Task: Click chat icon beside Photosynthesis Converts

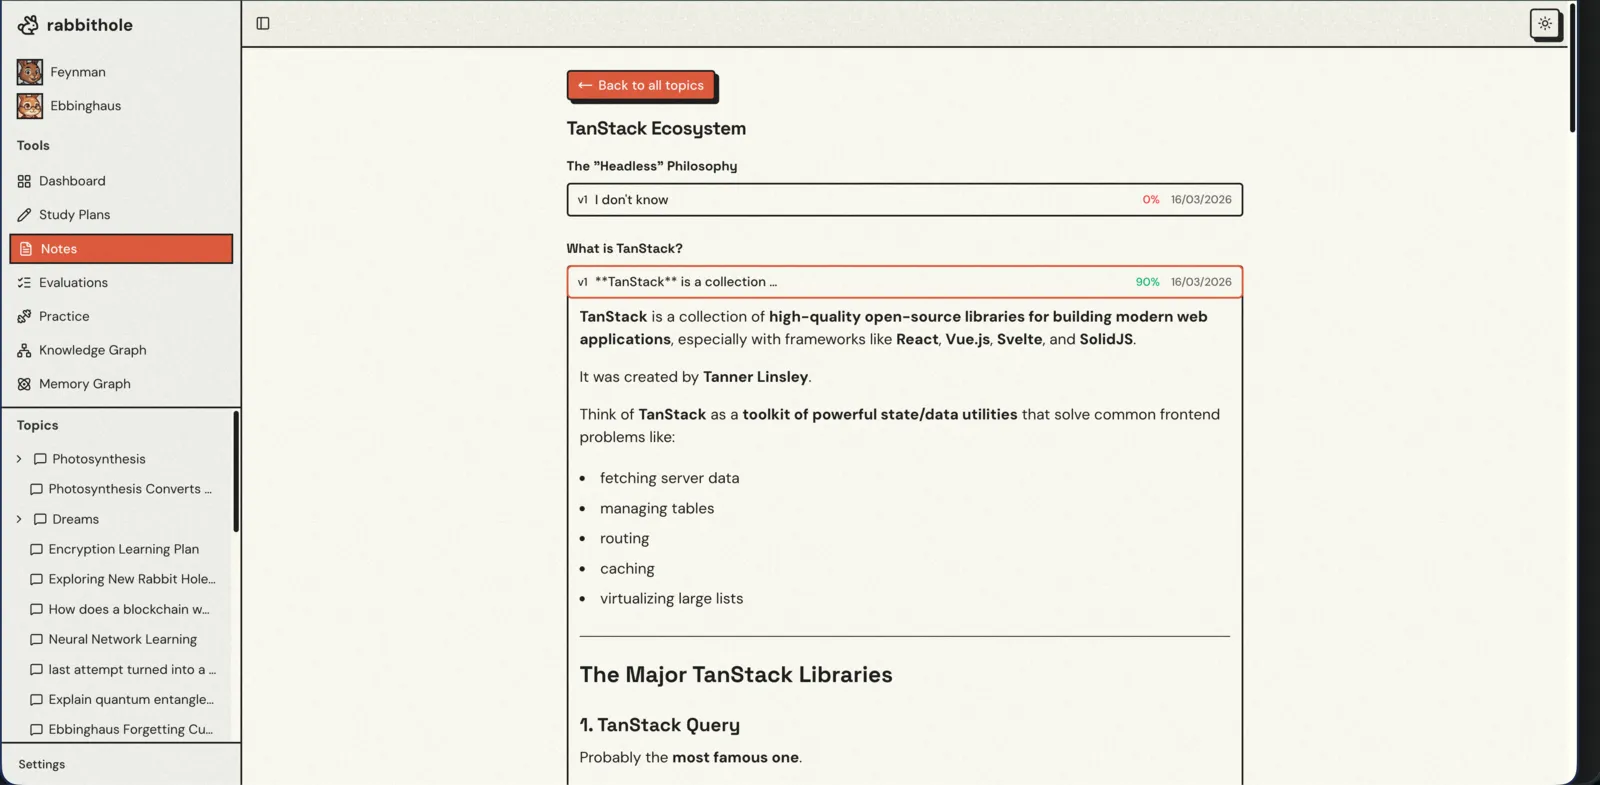Action: click(36, 489)
